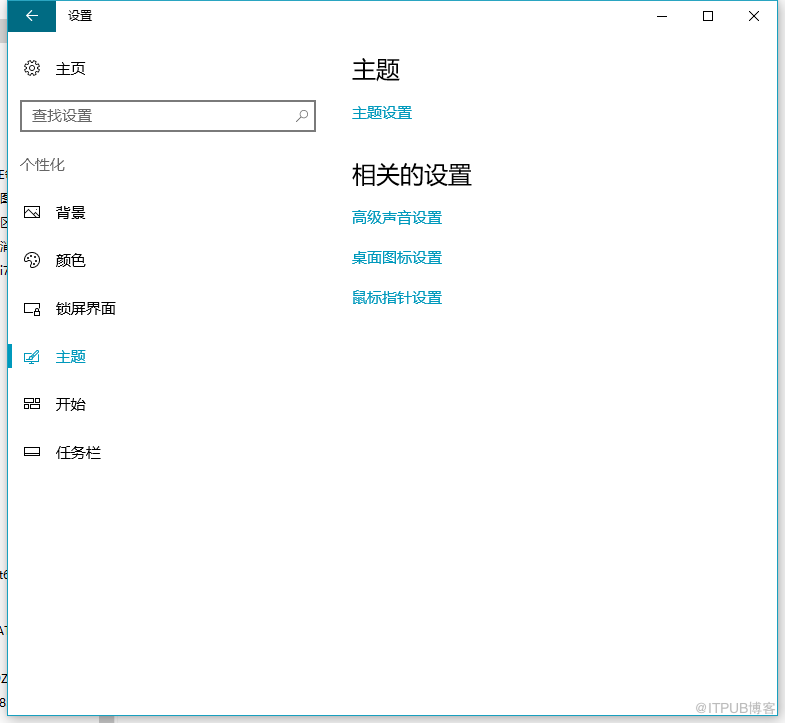Open the 桌面图标设置 link

pos(397,258)
